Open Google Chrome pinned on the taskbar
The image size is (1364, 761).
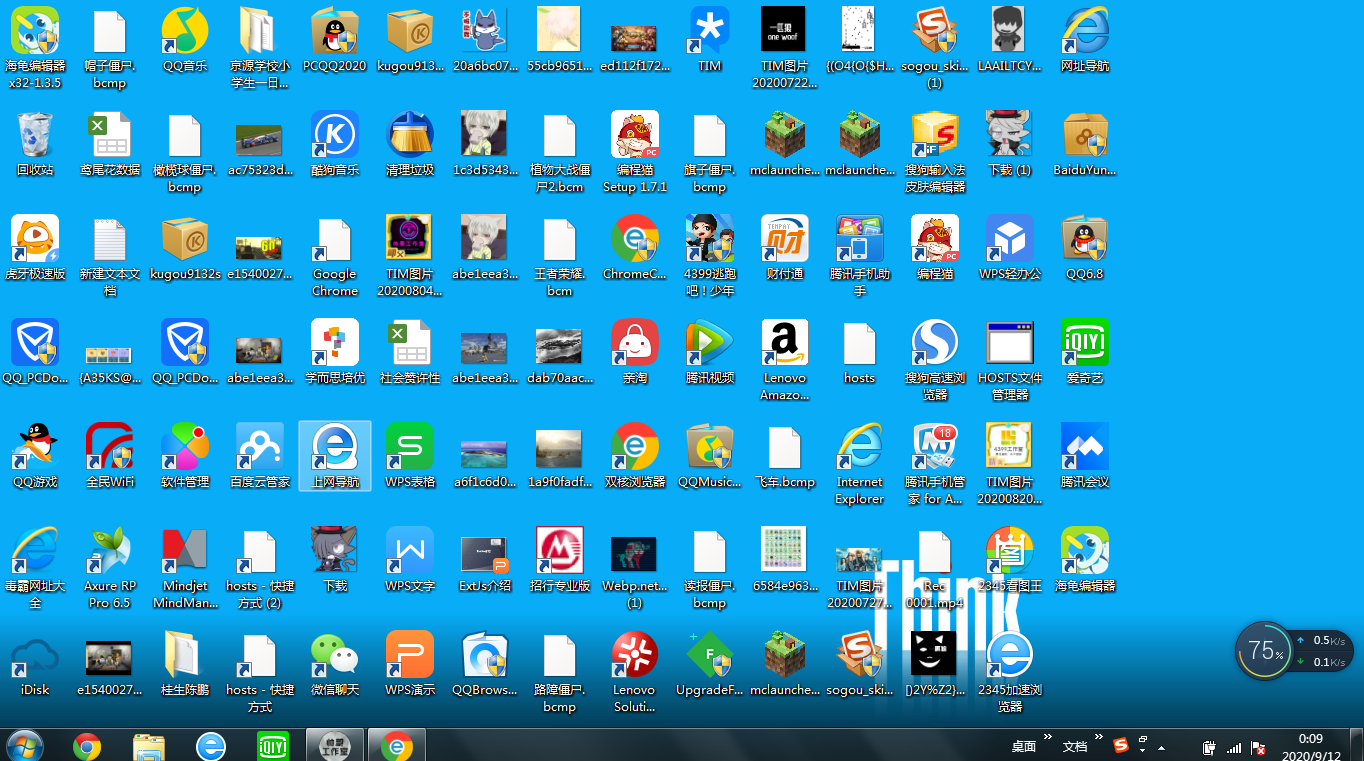[x=87, y=746]
